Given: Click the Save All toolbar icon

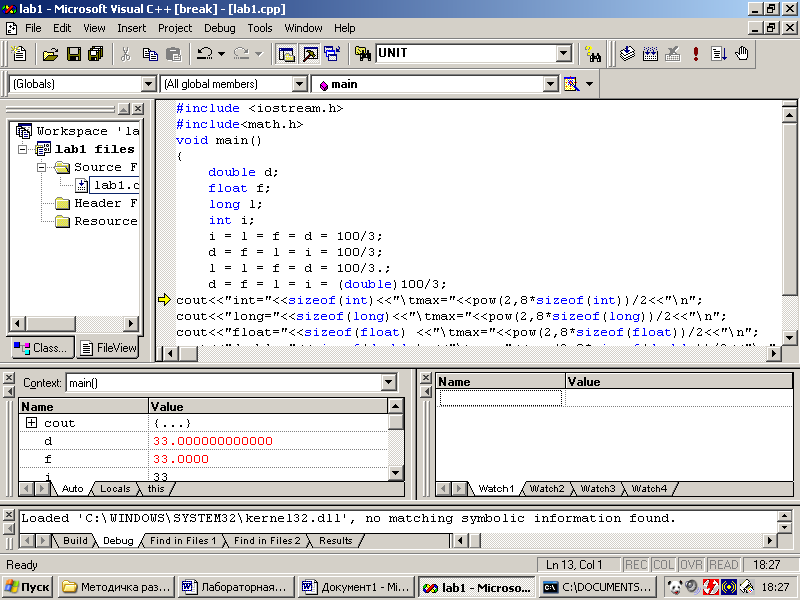Looking at the screenshot, I should [96, 53].
